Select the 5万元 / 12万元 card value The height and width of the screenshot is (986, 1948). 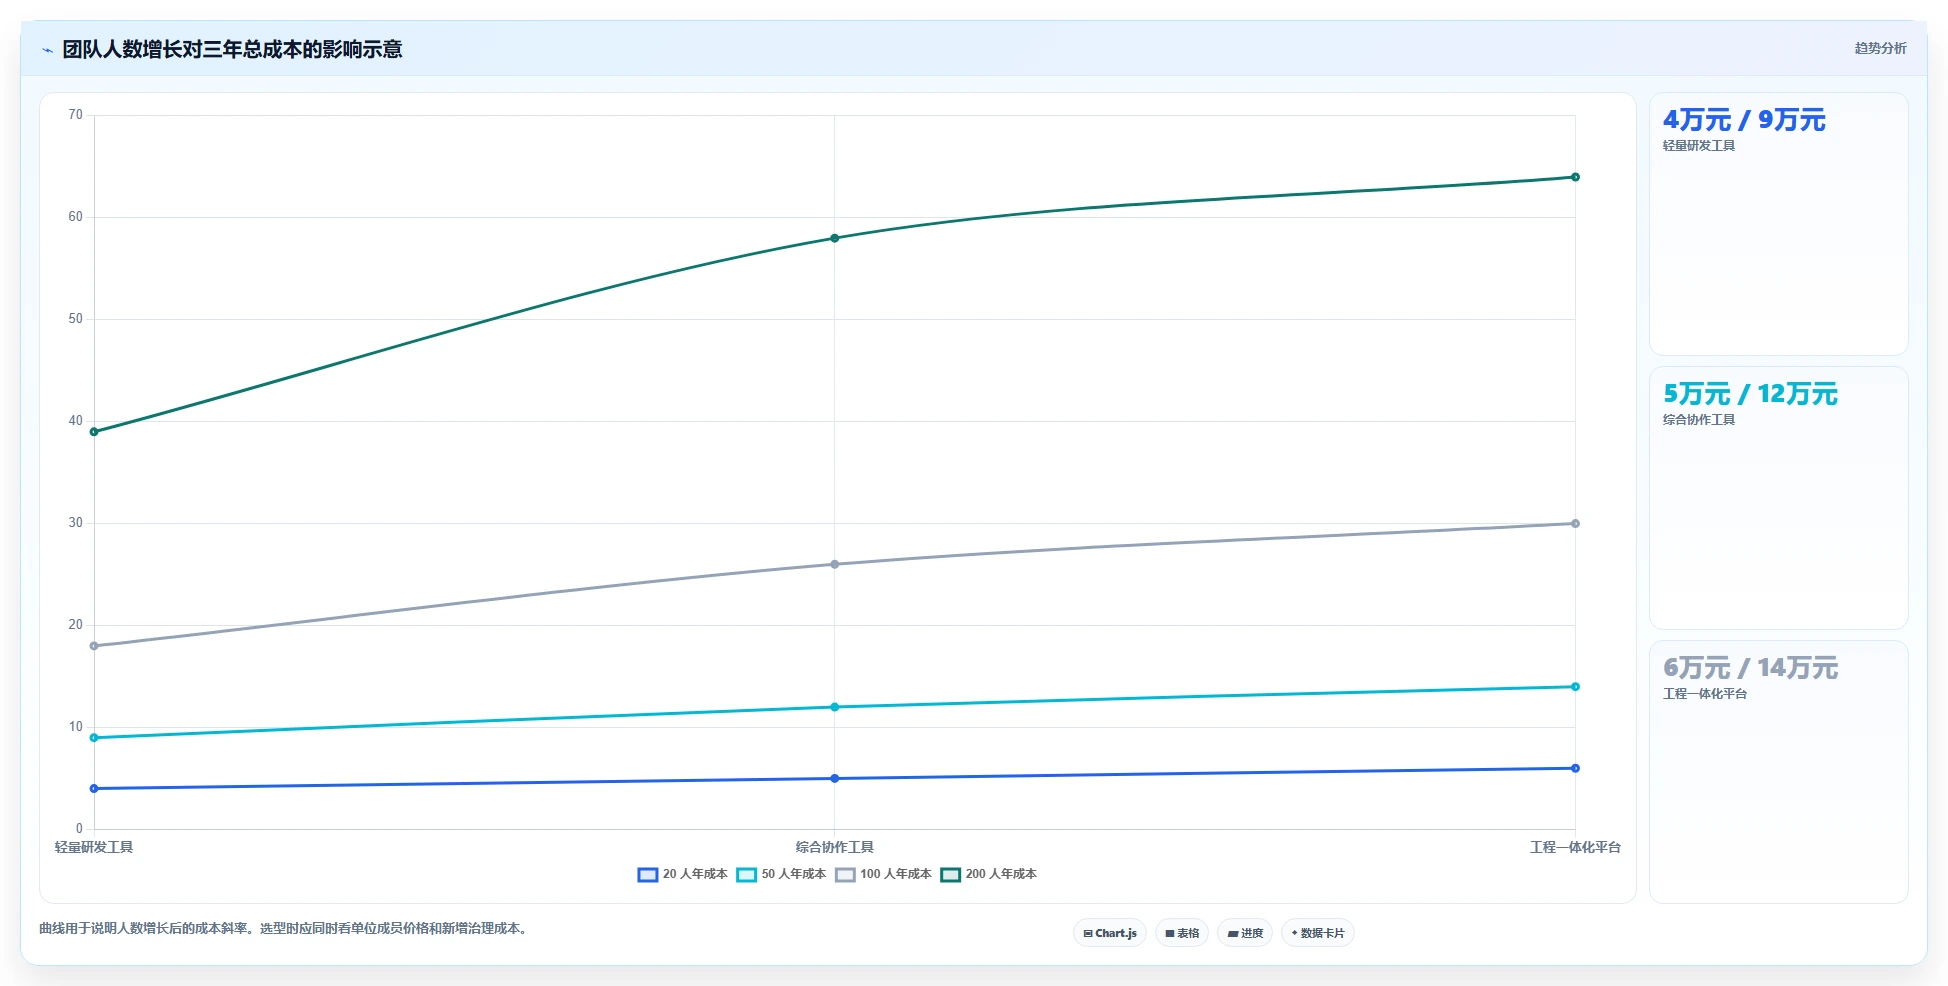tap(1750, 394)
